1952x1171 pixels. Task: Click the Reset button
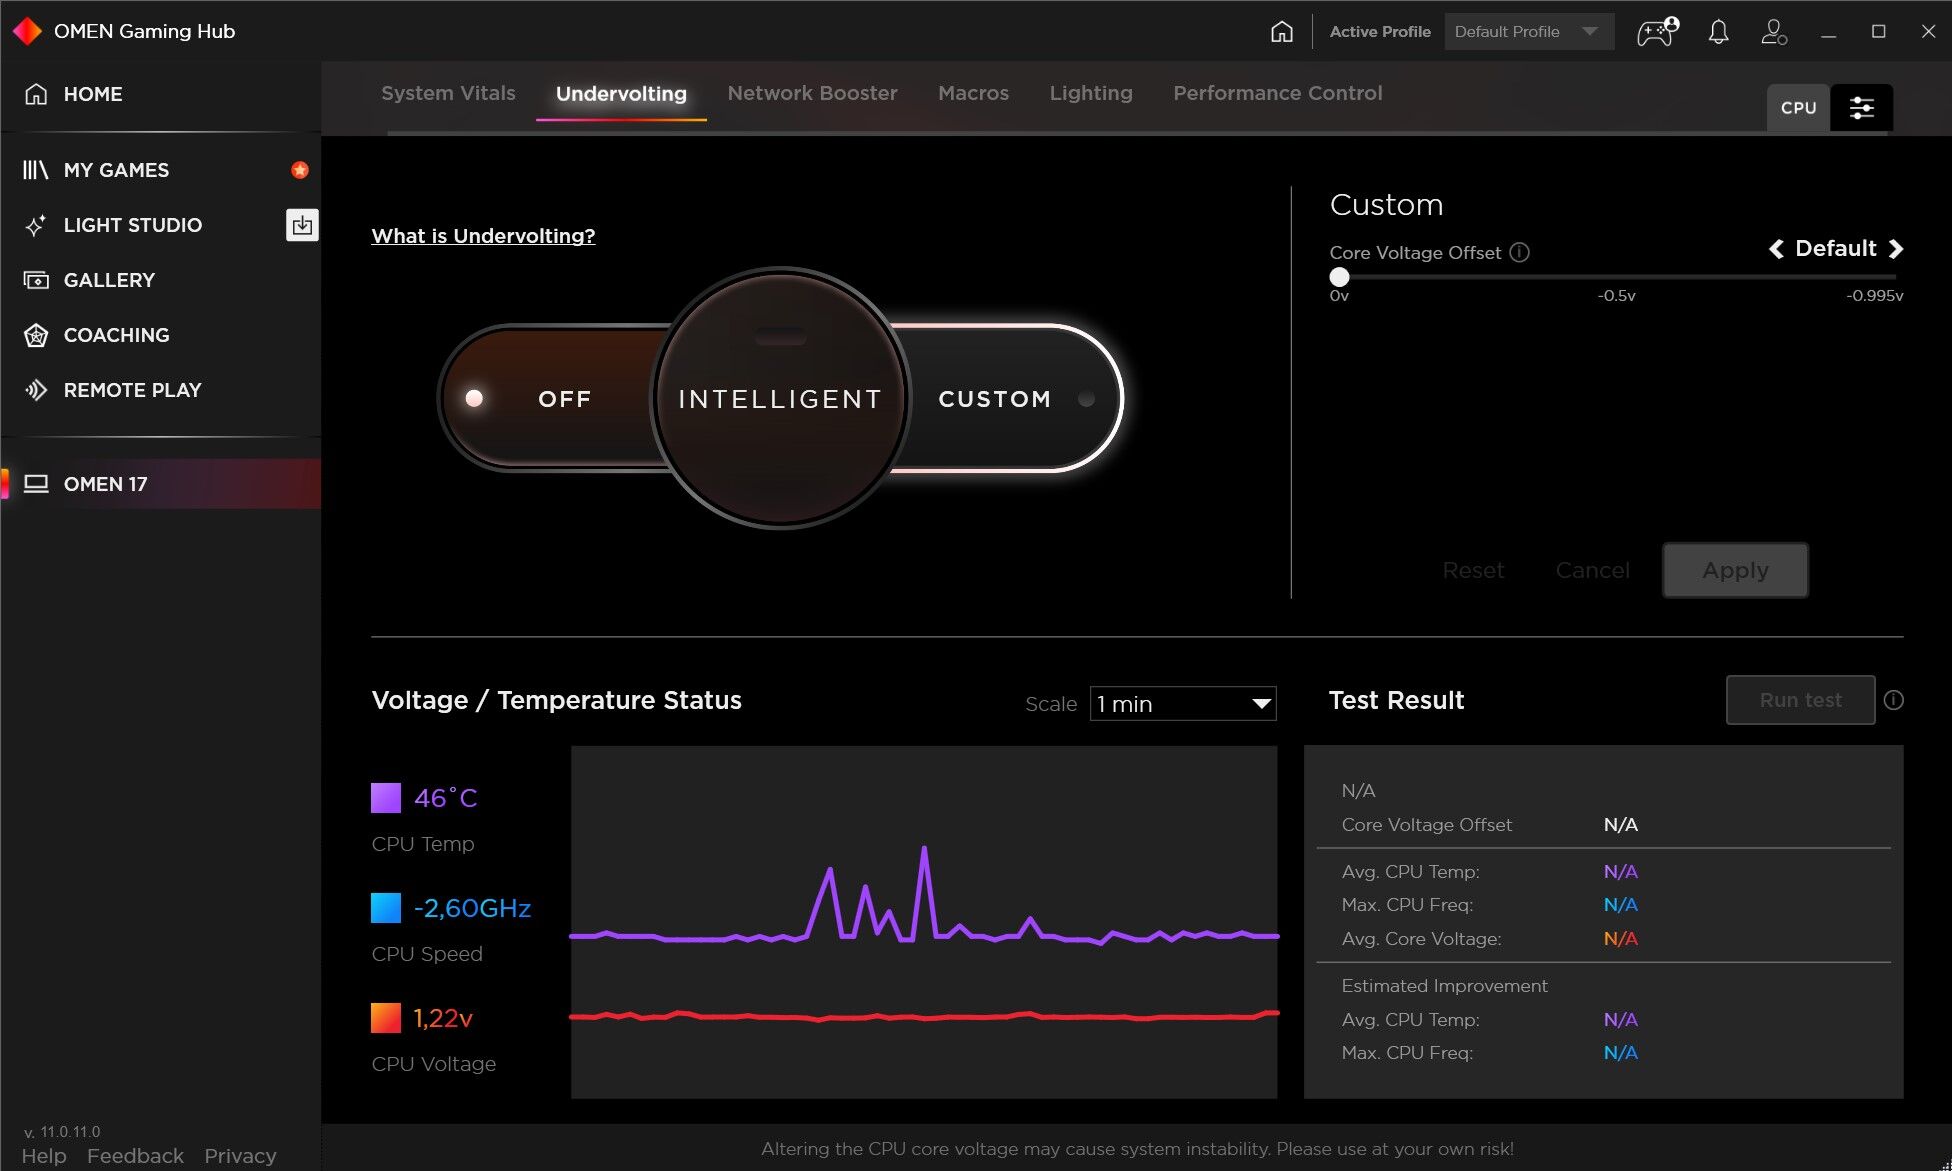click(x=1473, y=570)
